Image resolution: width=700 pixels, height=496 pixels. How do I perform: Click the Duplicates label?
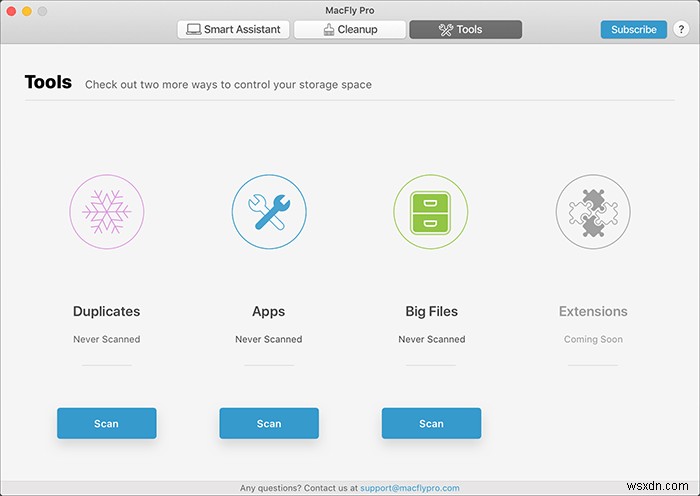[x=107, y=311]
